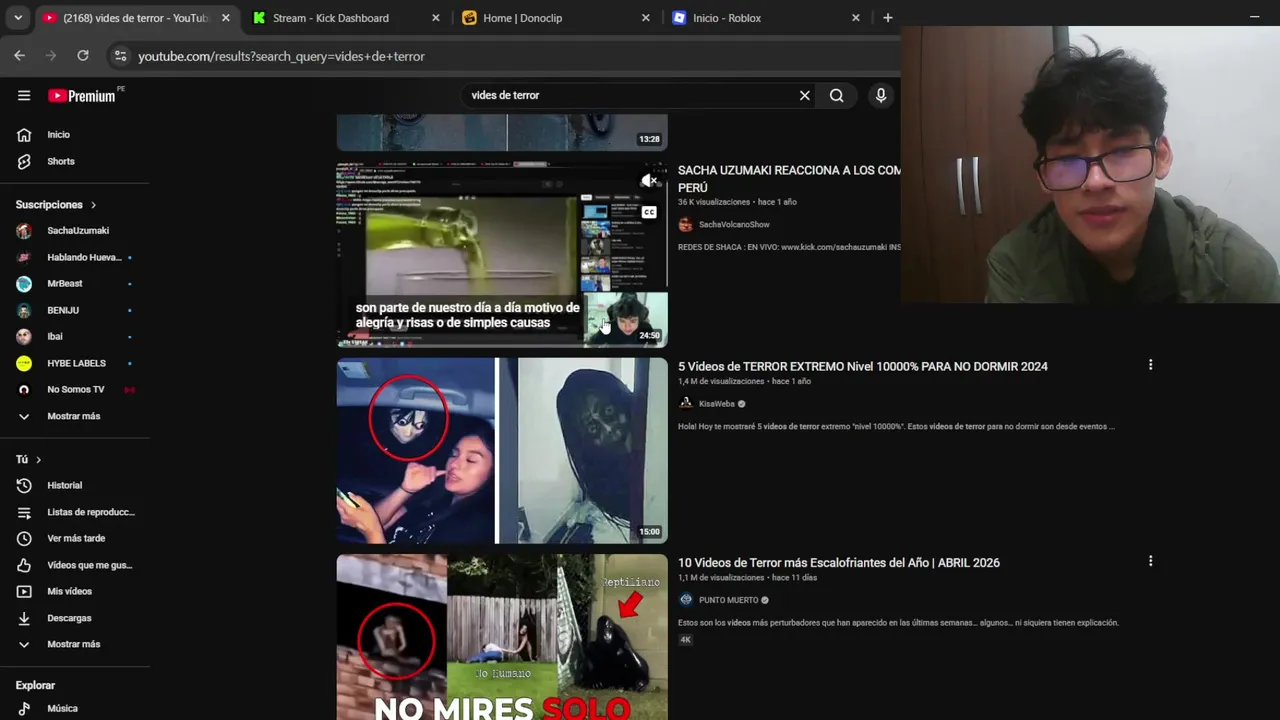This screenshot has height=720, width=1280.
Task: Unmute the inline preview video
Action: (x=650, y=181)
